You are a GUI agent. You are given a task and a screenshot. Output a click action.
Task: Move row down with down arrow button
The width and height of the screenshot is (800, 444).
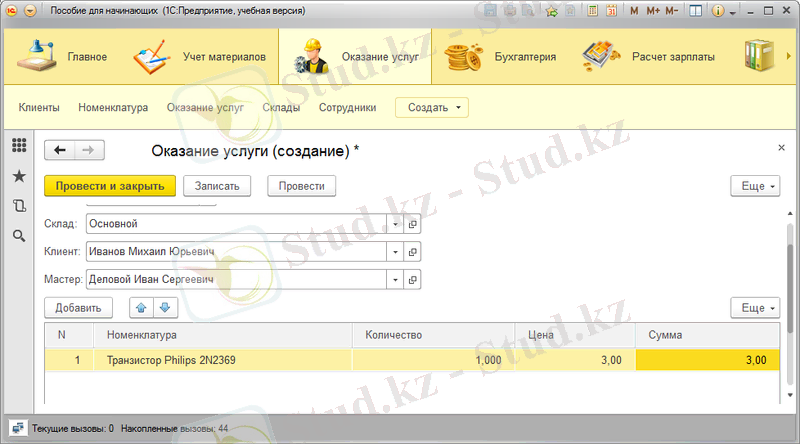[165, 308]
